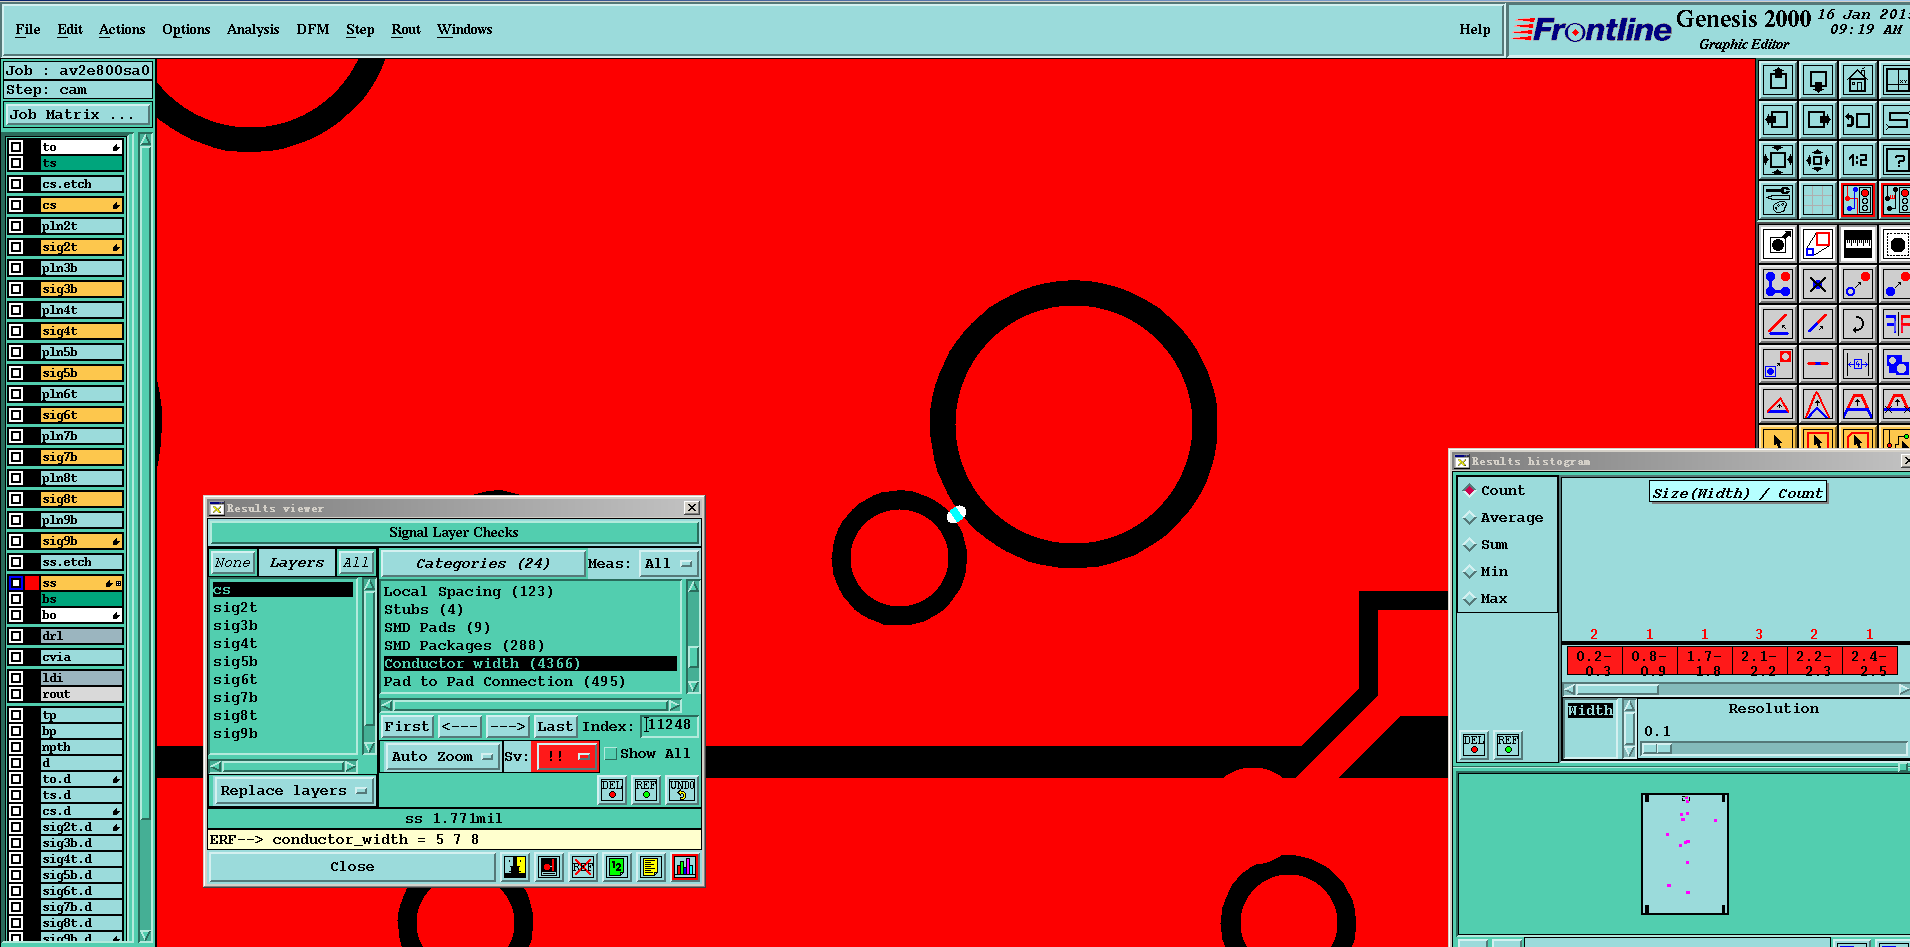Click the Index input field
The width and height of the screenshot is (1910, 947).
[669, 725]
